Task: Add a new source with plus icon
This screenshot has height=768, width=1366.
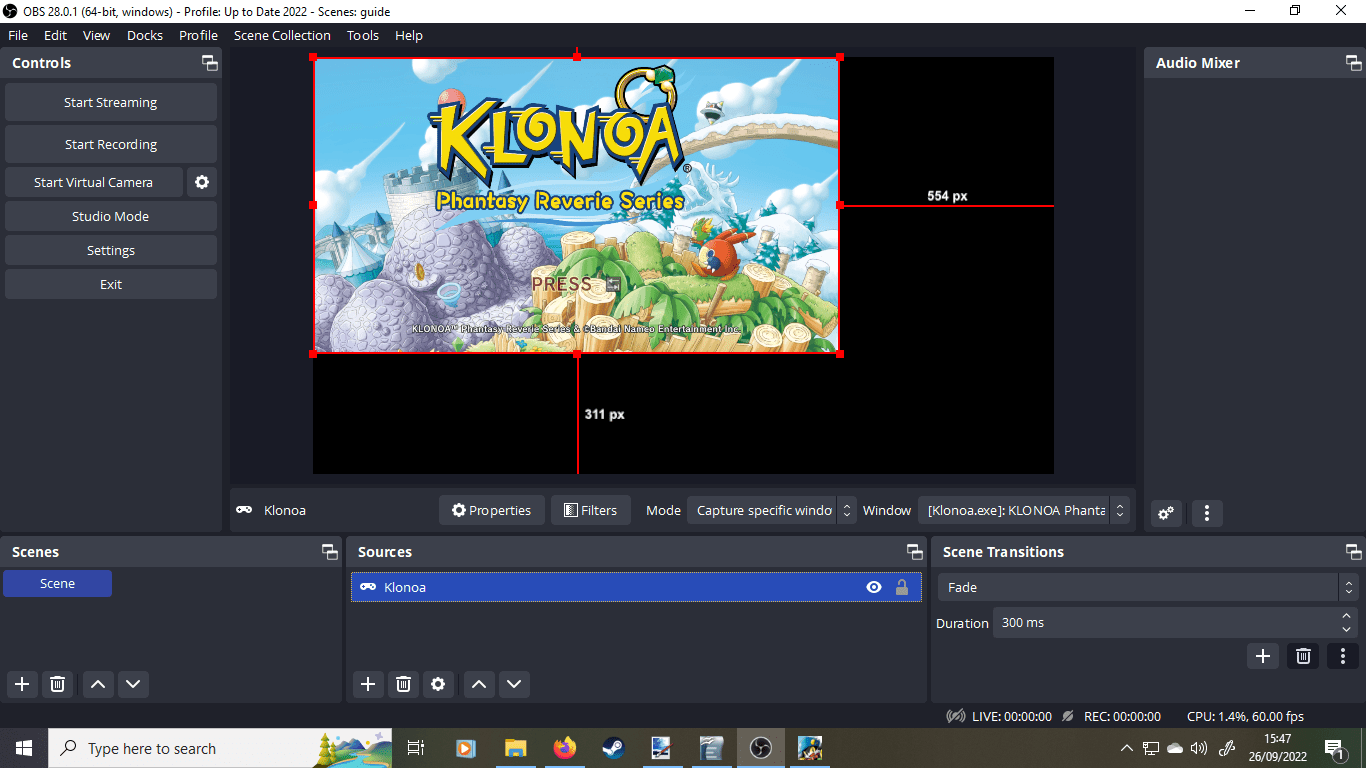Action: (x=368, y=684)
